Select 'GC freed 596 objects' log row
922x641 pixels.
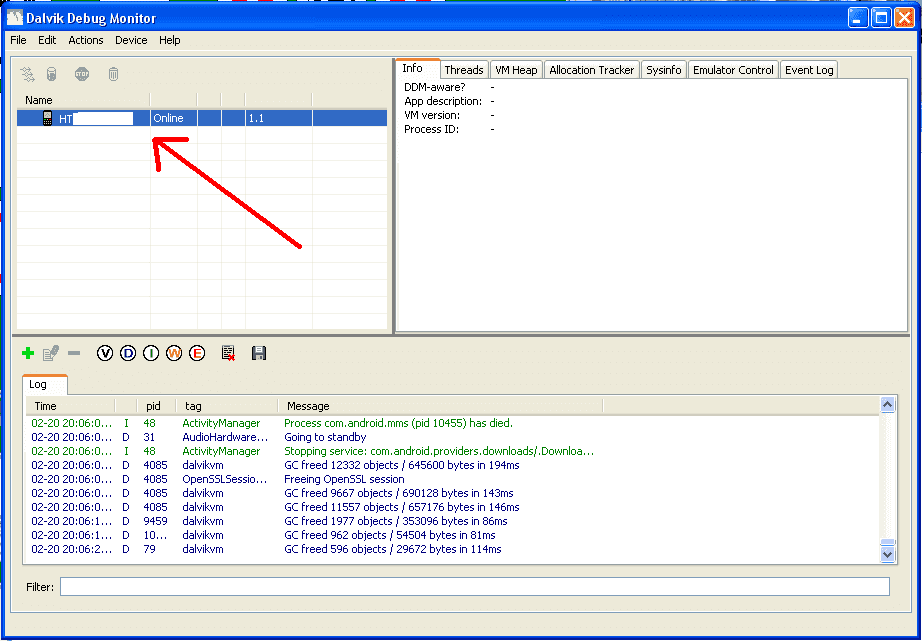click(453, 549)
